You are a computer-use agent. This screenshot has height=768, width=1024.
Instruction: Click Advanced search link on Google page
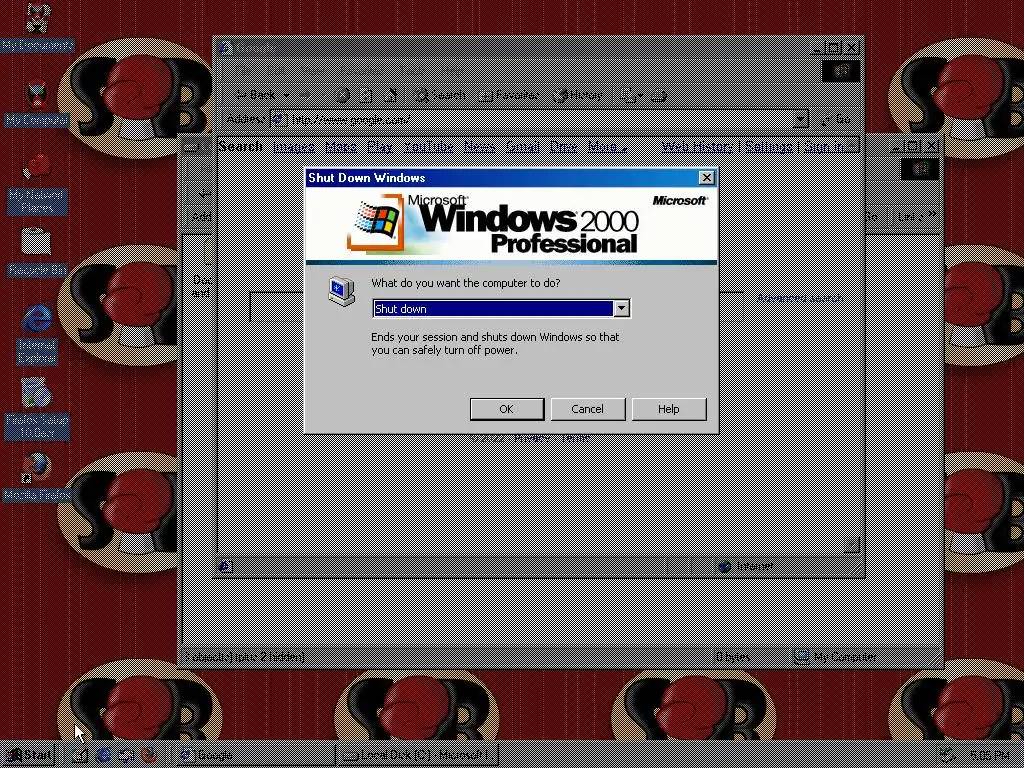(x=800, y=298)
